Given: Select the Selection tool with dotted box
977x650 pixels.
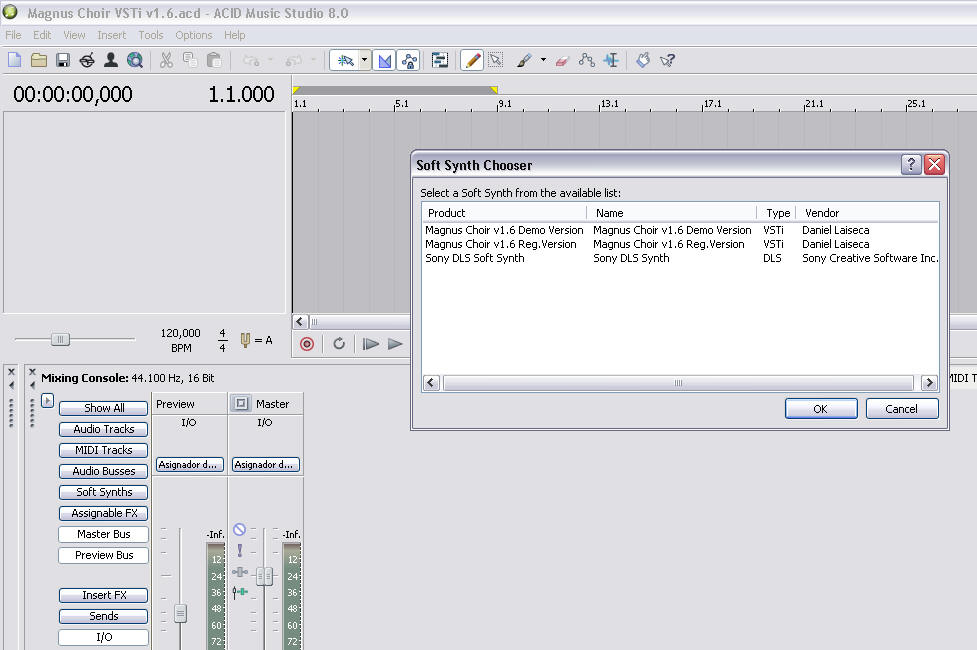Looking at the screenshot, I should click(x=496, y=60).
